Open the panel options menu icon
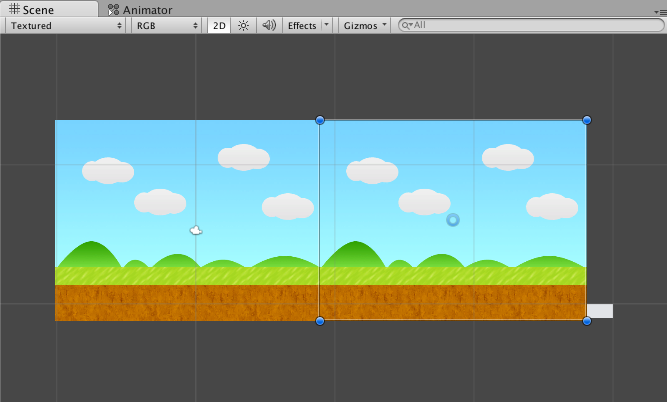Screen dimensions: 667x402 pos(660,12)
